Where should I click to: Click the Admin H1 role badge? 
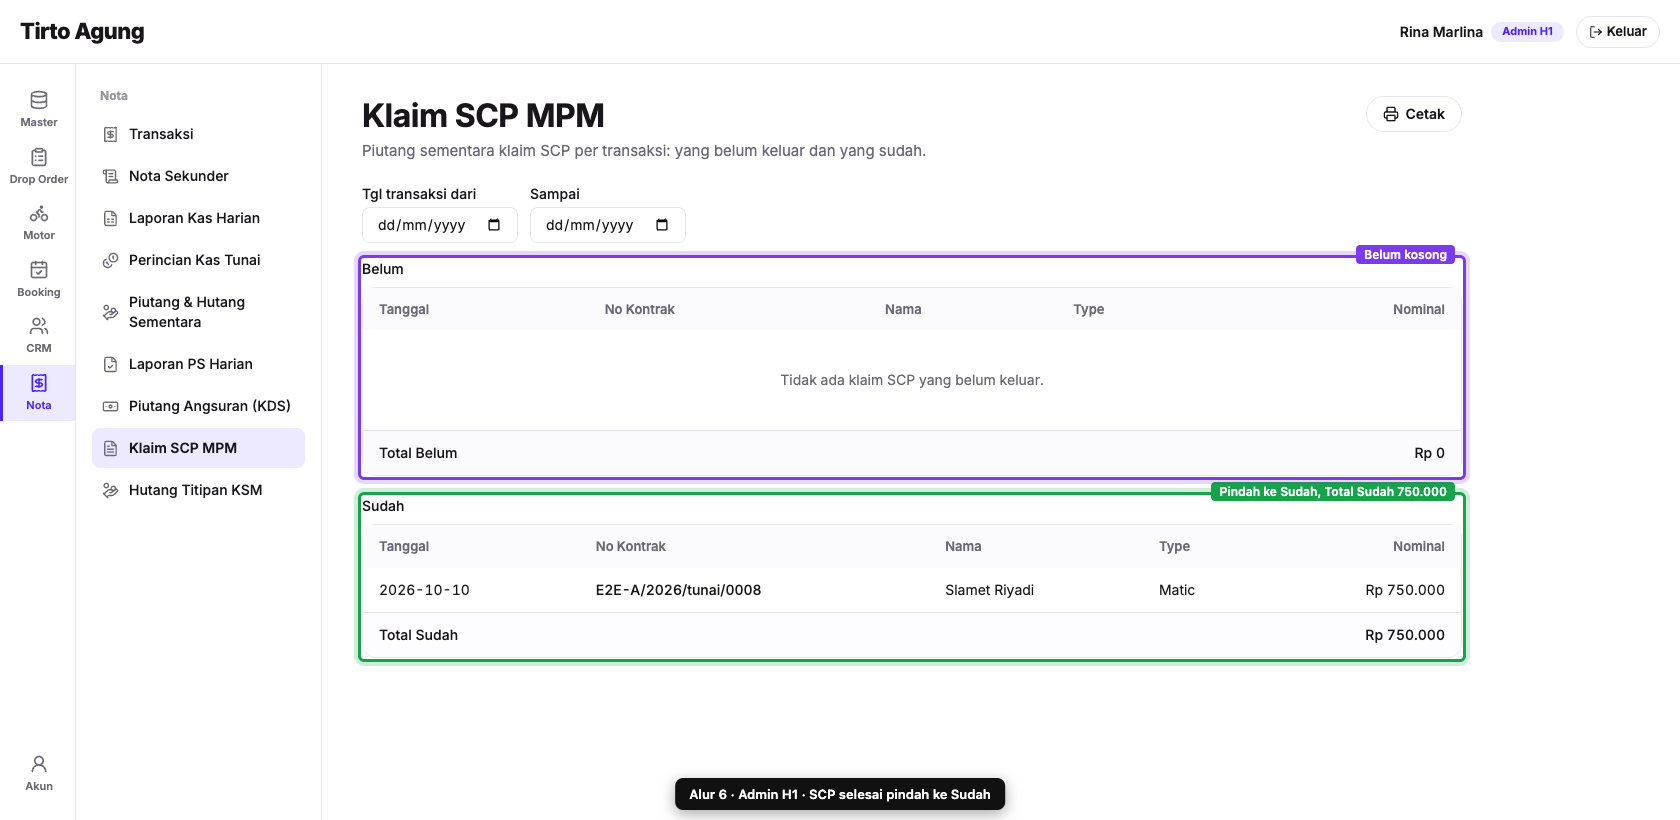point(1527,32)
